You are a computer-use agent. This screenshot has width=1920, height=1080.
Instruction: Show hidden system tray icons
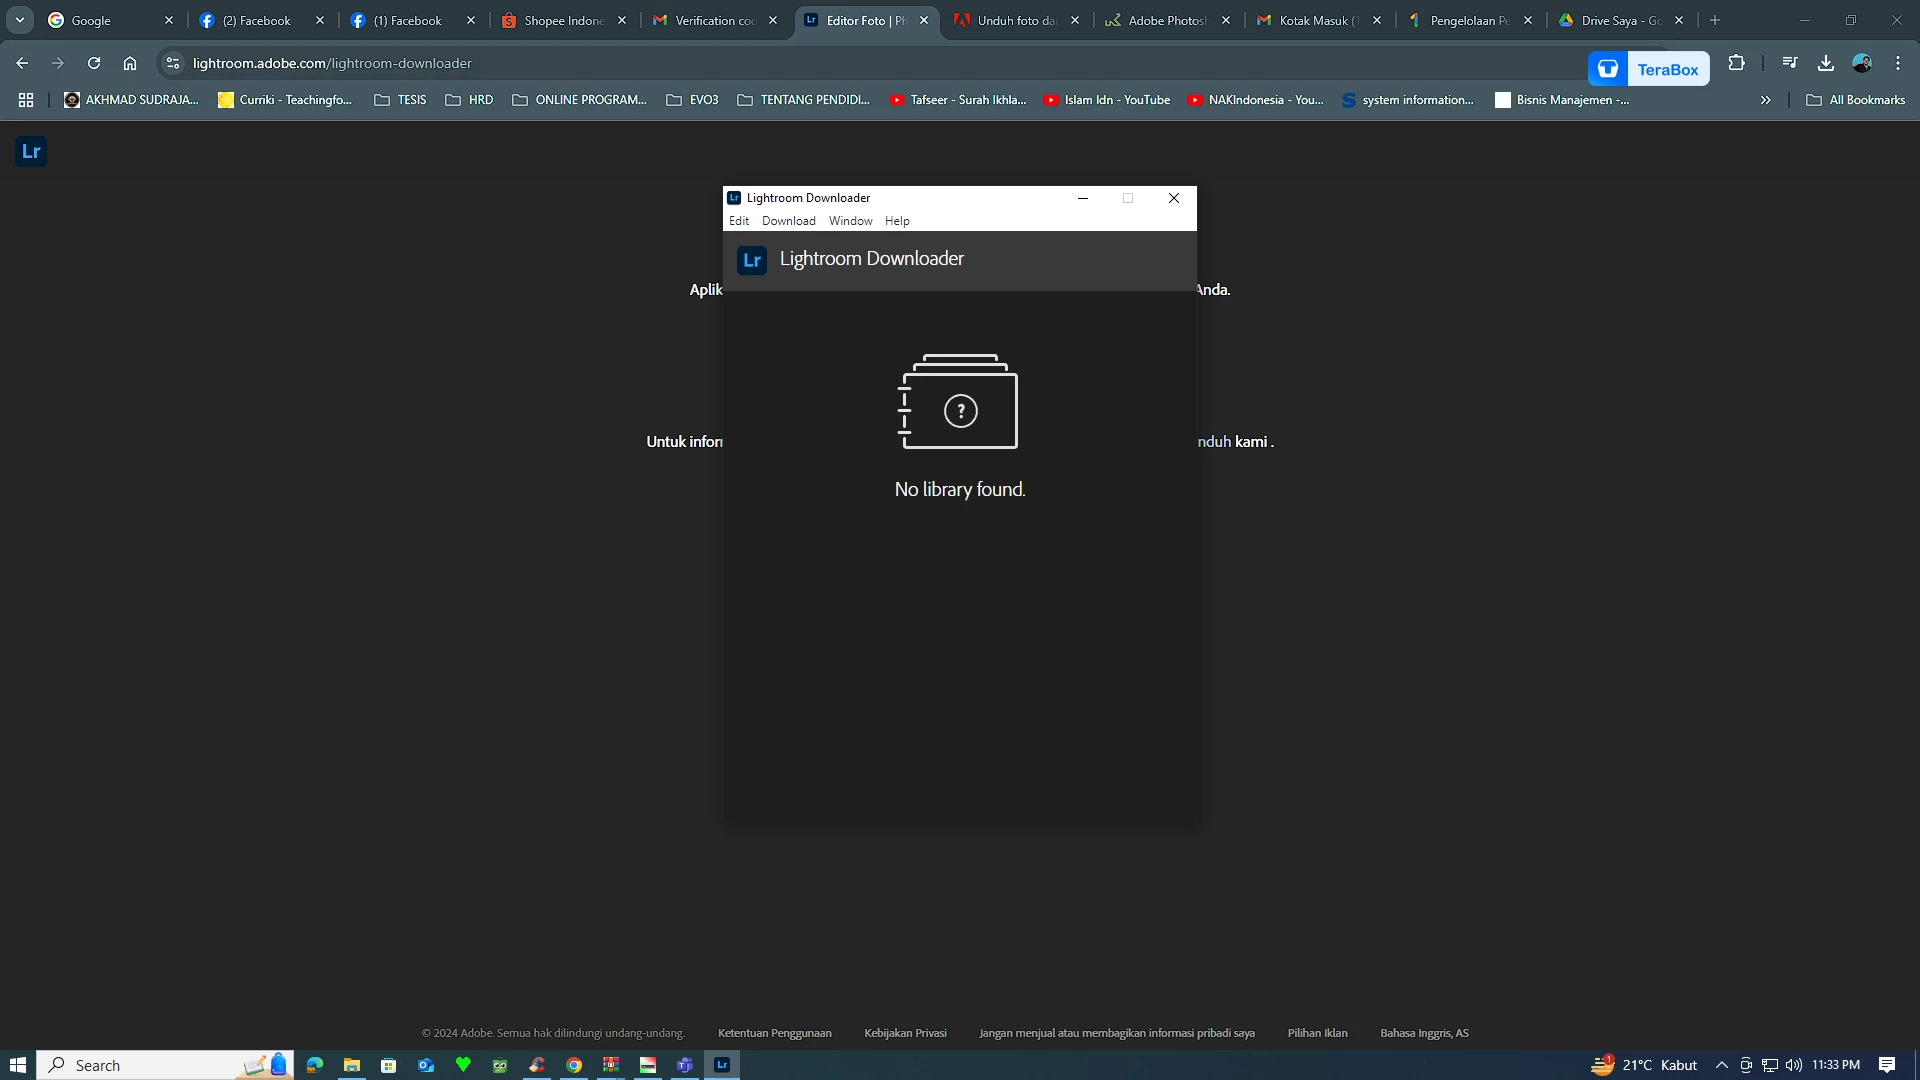click(x=1722, y=1065)
